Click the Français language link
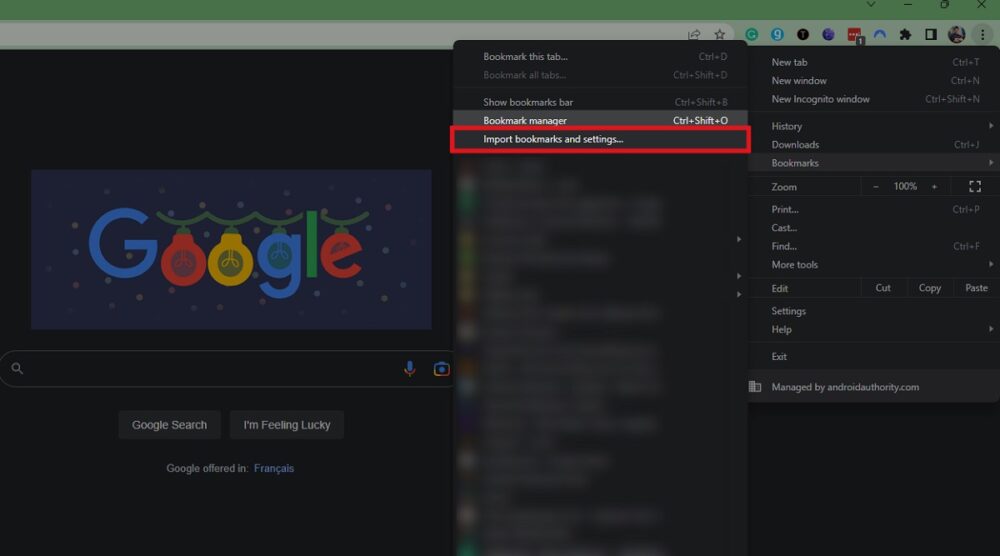This screenshot has width=1000, height=556. [274, 468]
